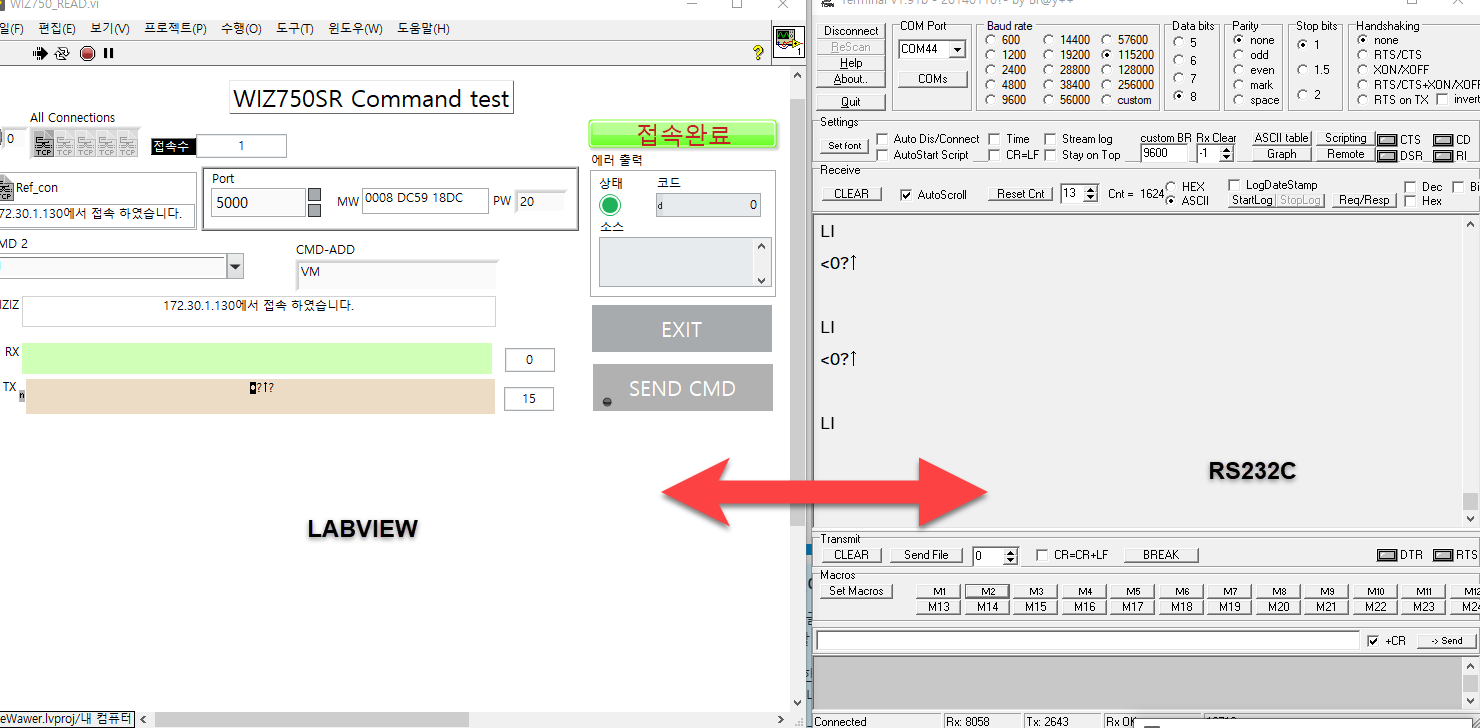The width and height of the screenshot is (1480, 728).
Task: Open LabVIEW context help question mark icon
Action: (x=758, y=53)
